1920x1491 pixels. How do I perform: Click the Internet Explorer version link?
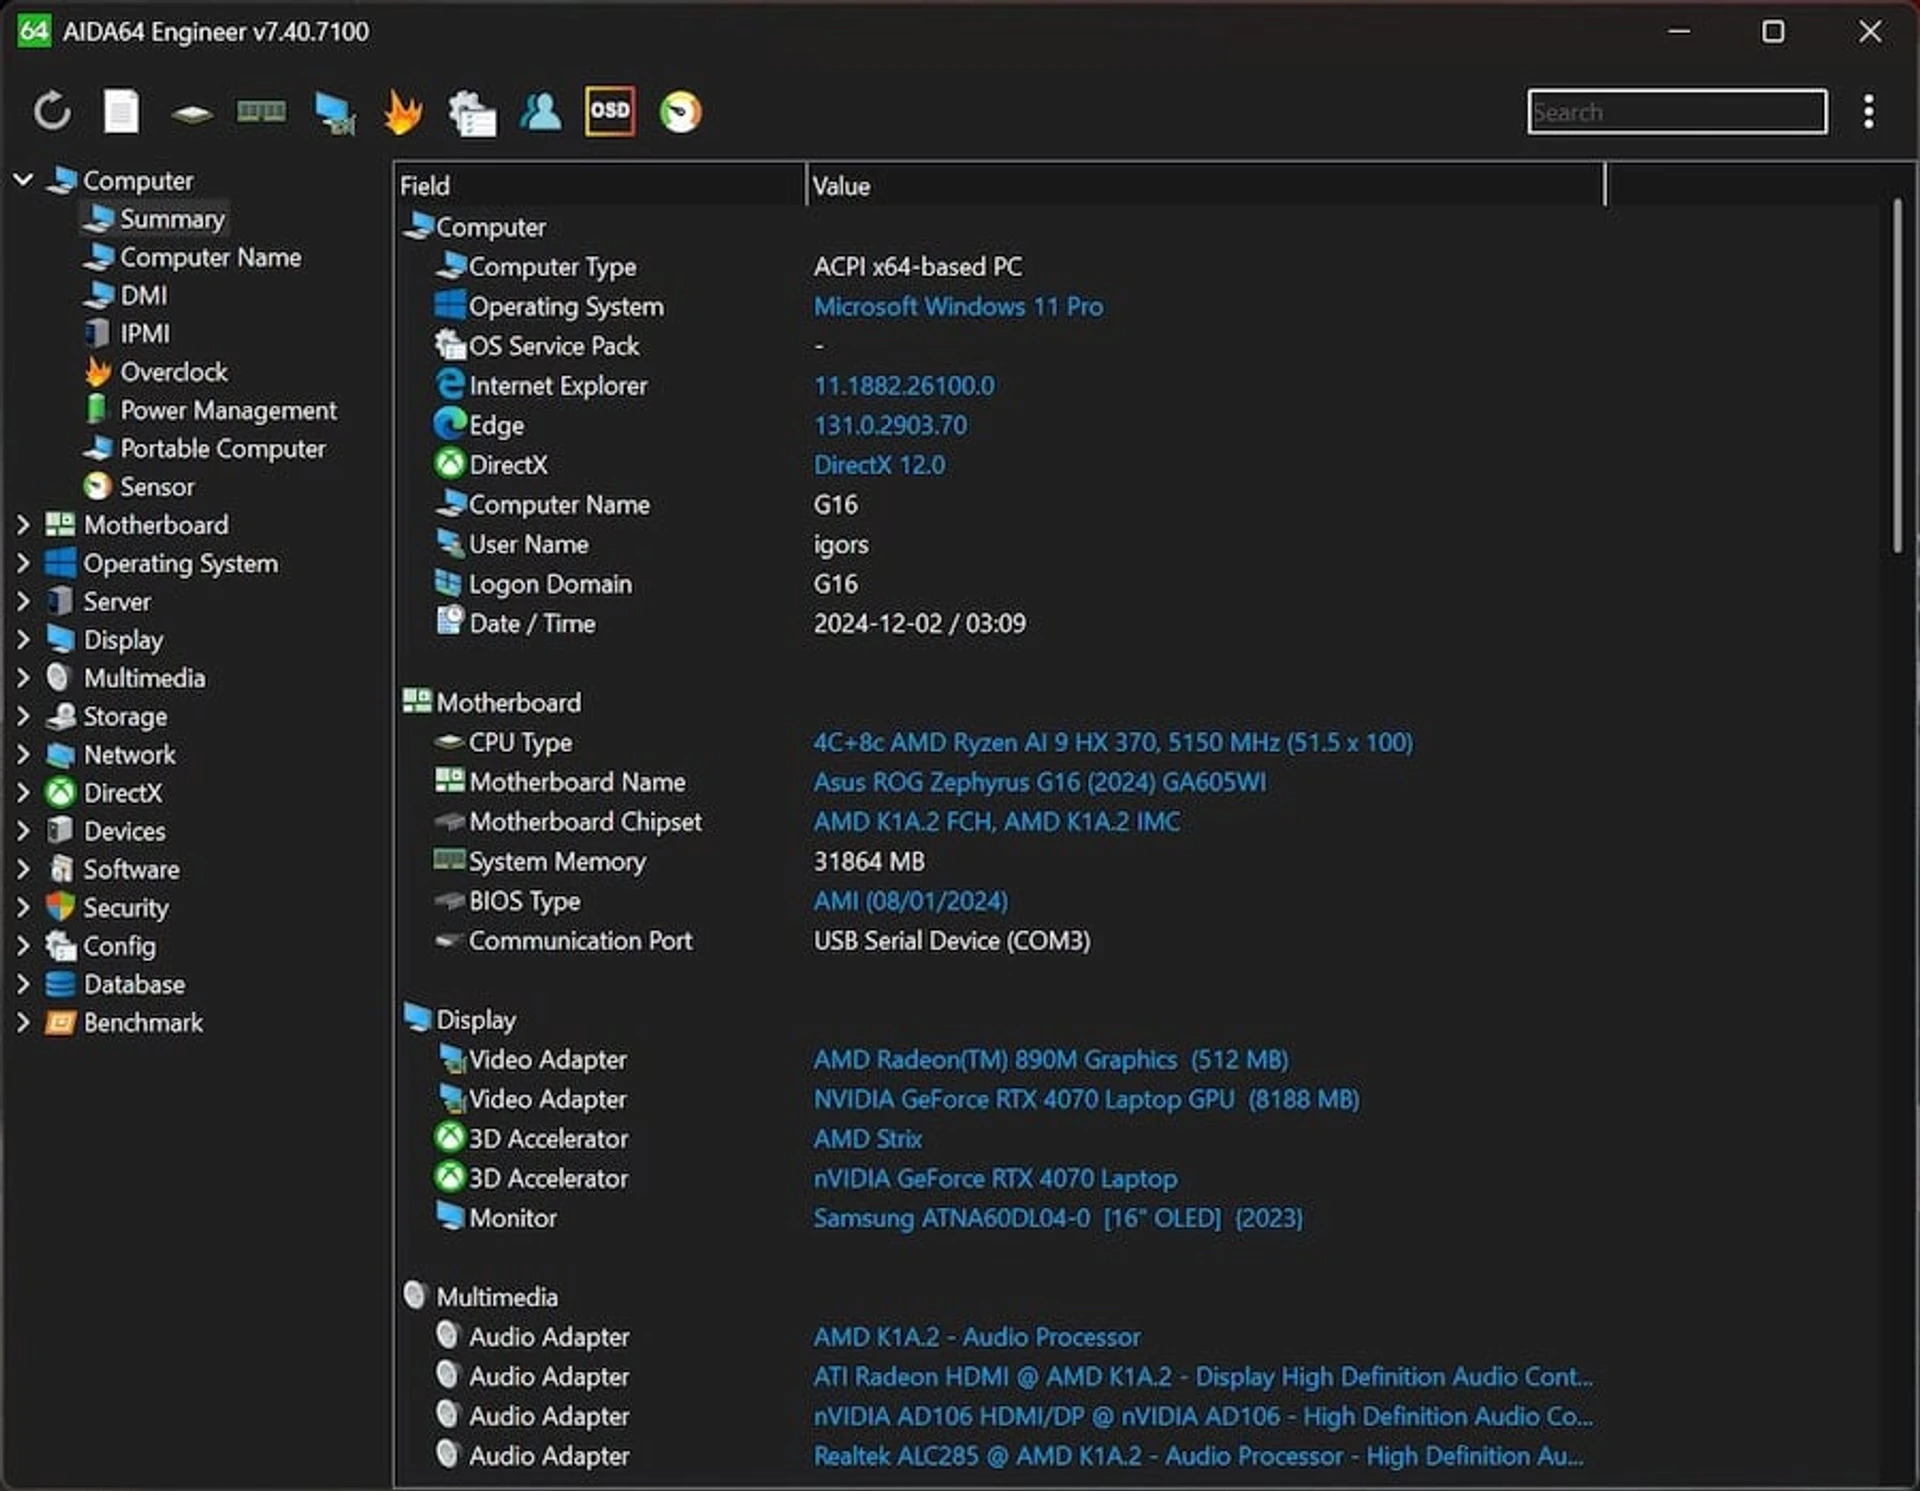(x=904, y=385)
